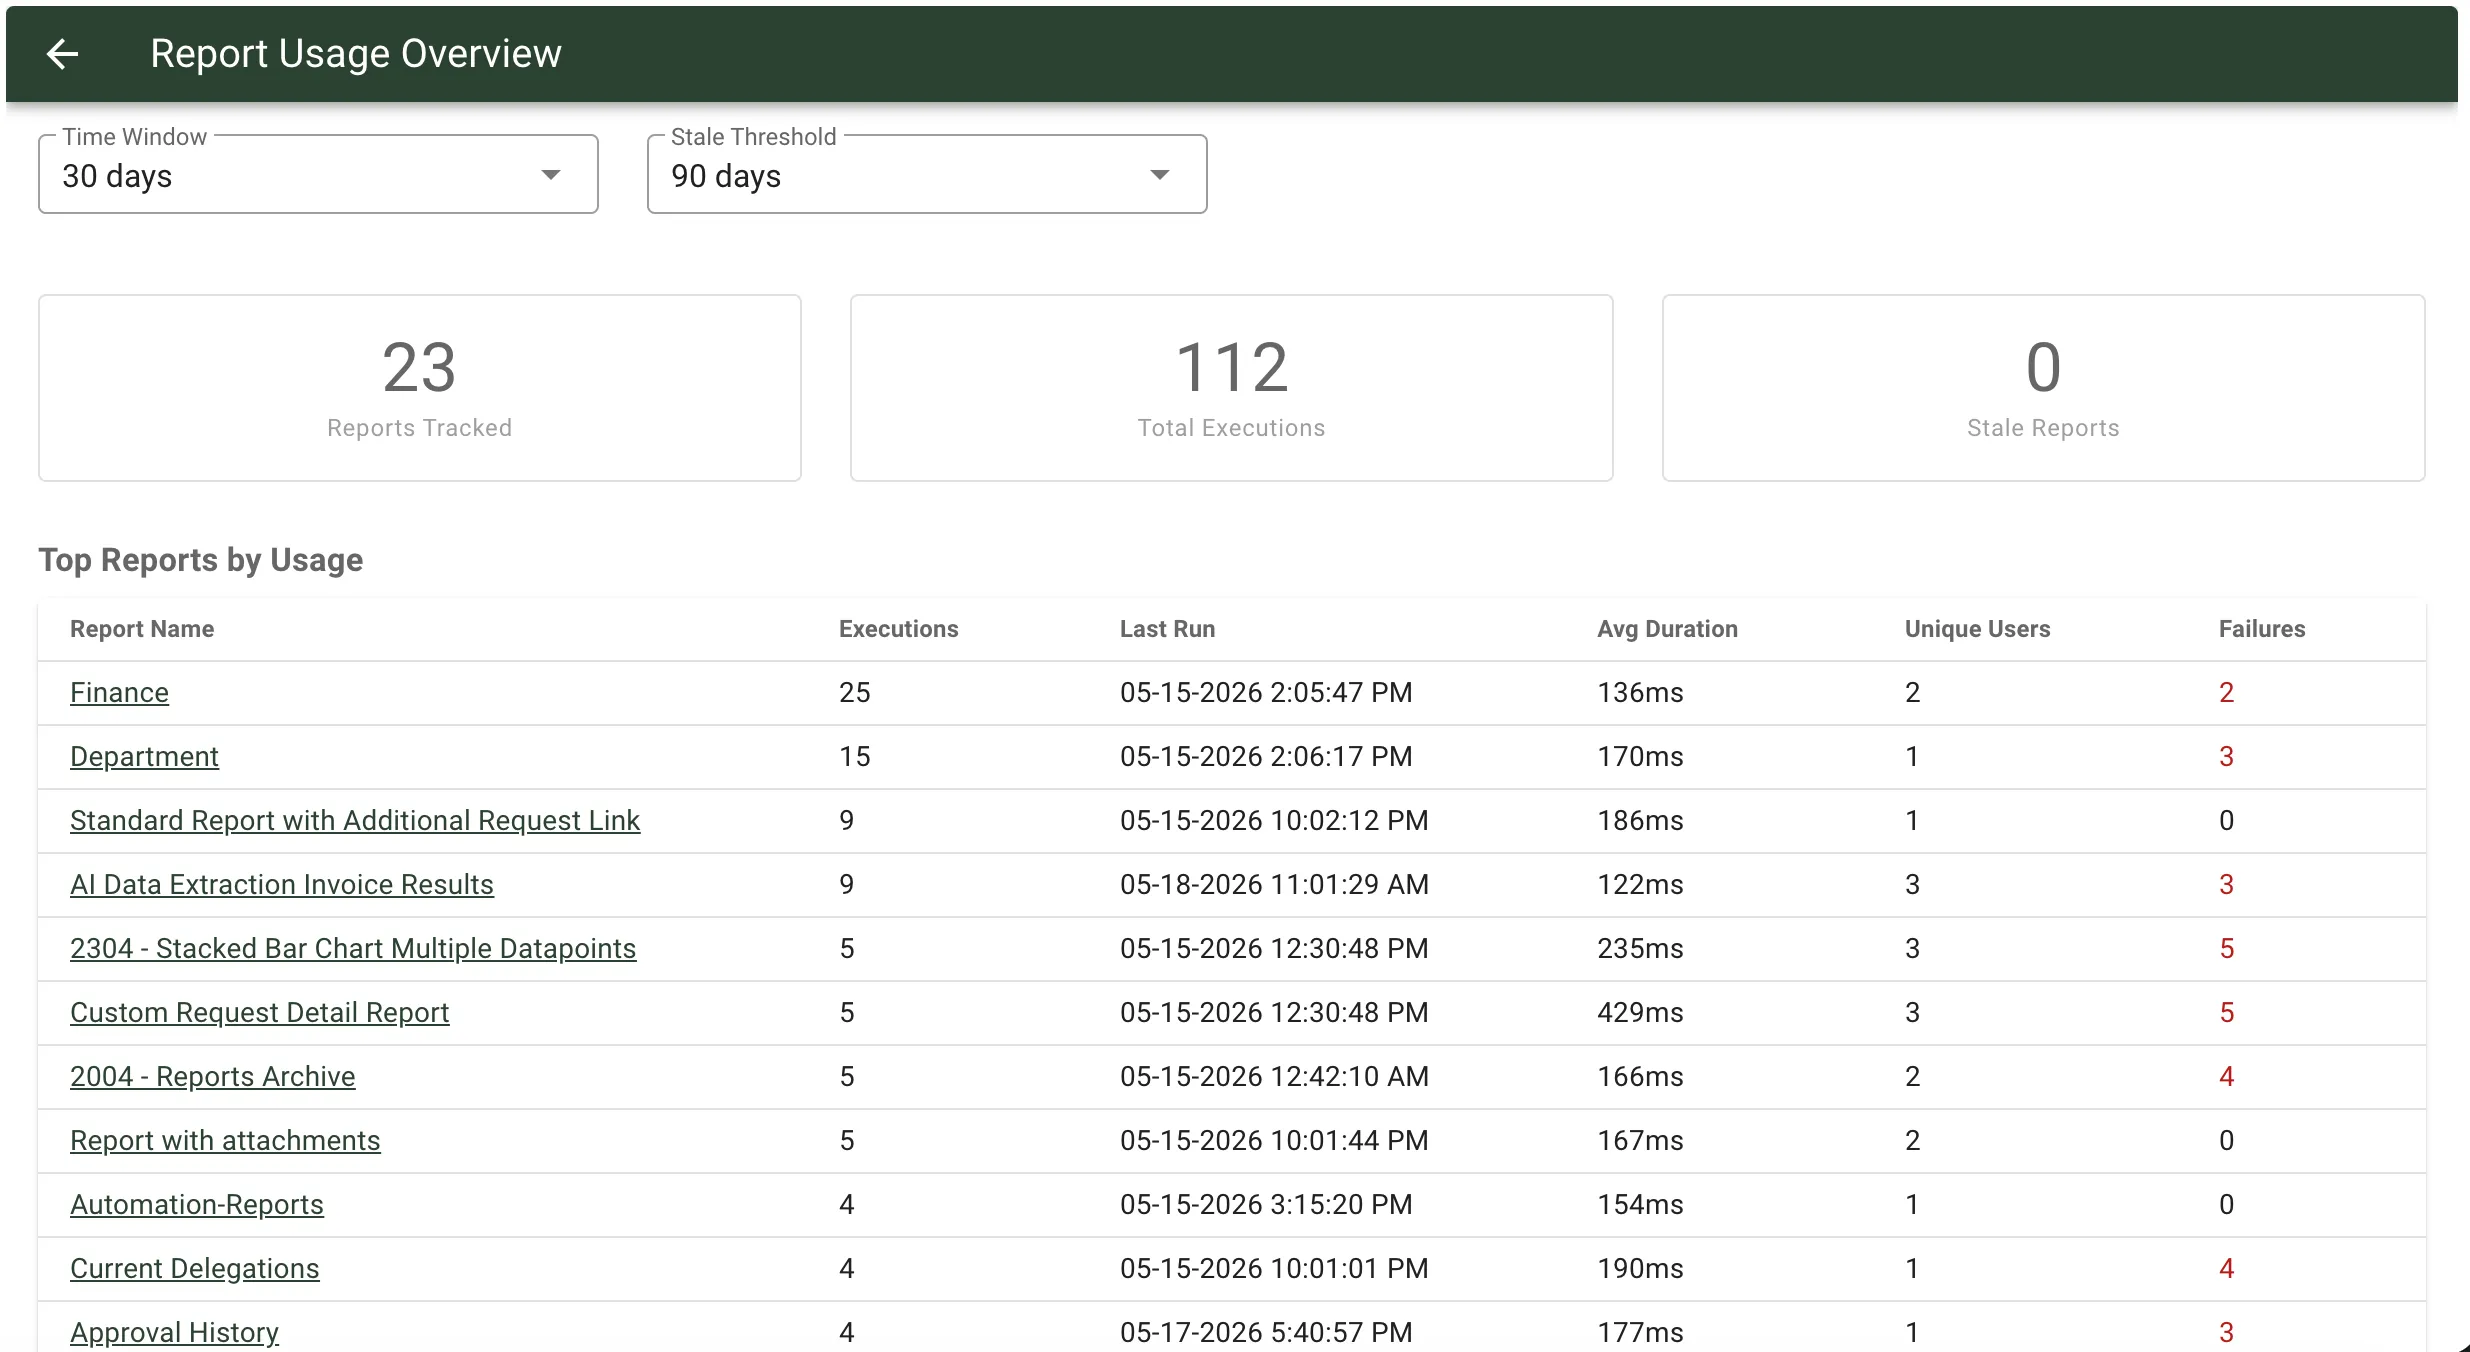Open AI Data Extraction Invoice Results report
The height and width of the screenshot is (1352, 2470).
282,884
